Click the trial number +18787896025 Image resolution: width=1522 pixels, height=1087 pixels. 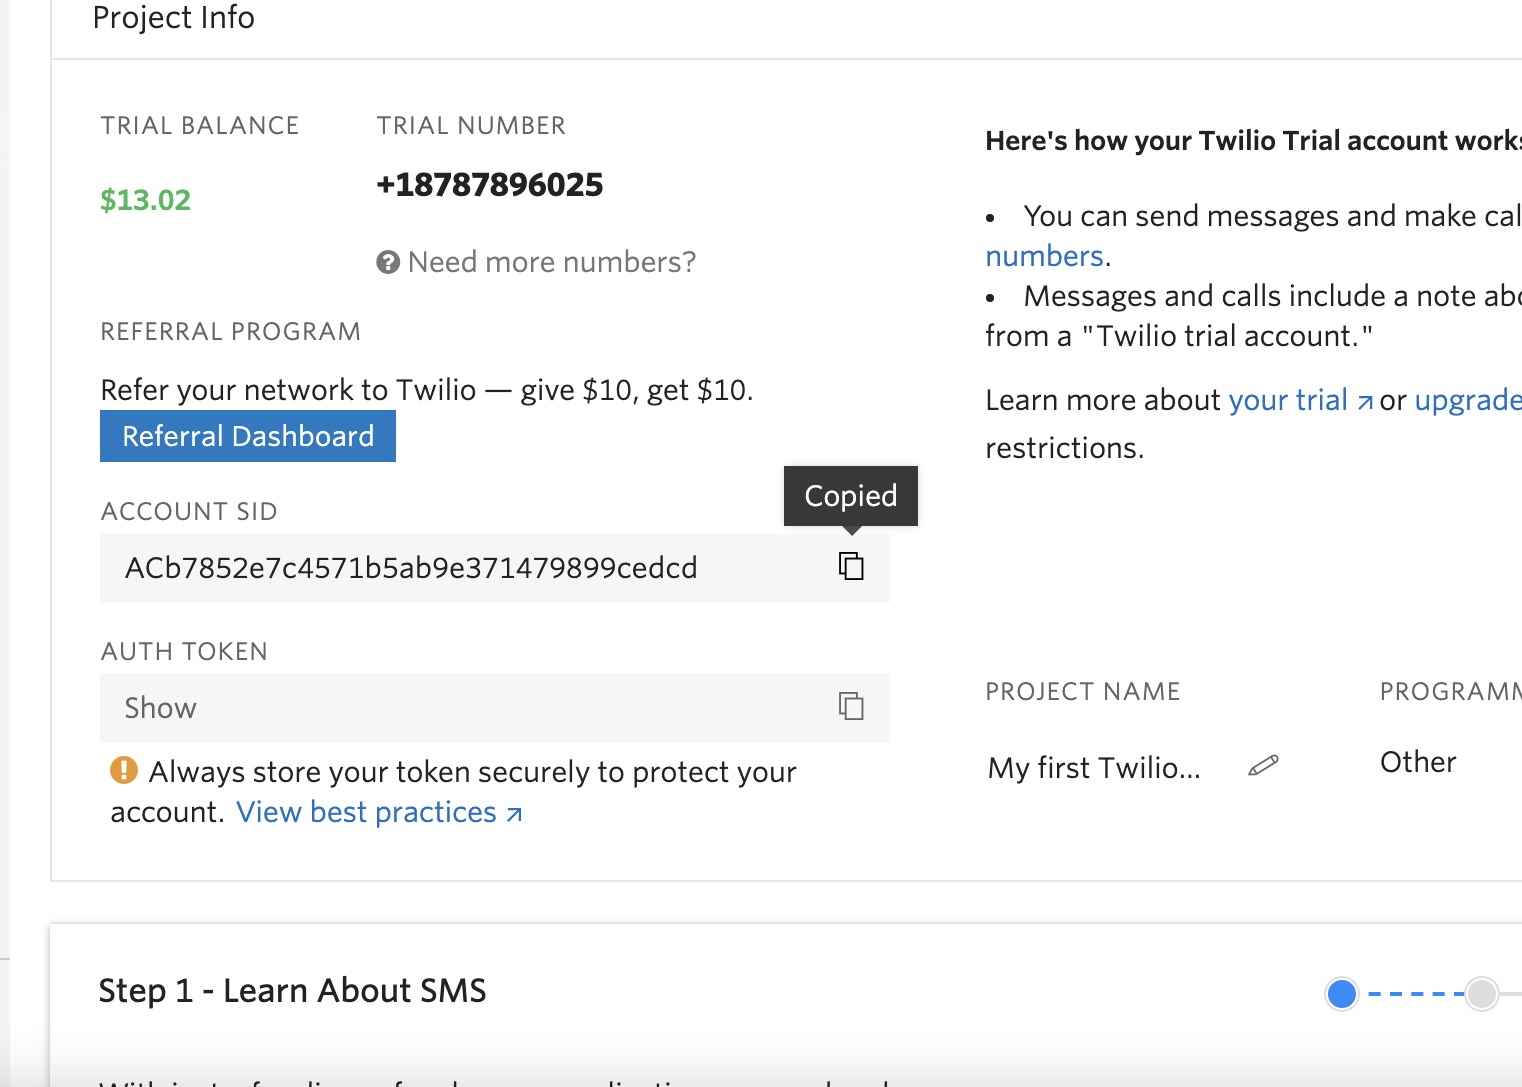(490, 185)
